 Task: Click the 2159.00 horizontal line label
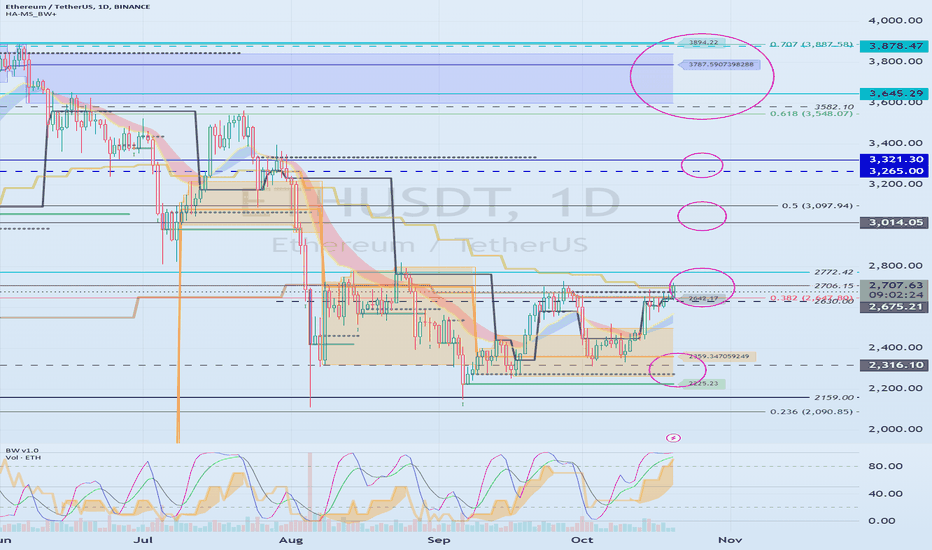click(x=834, y=397)
